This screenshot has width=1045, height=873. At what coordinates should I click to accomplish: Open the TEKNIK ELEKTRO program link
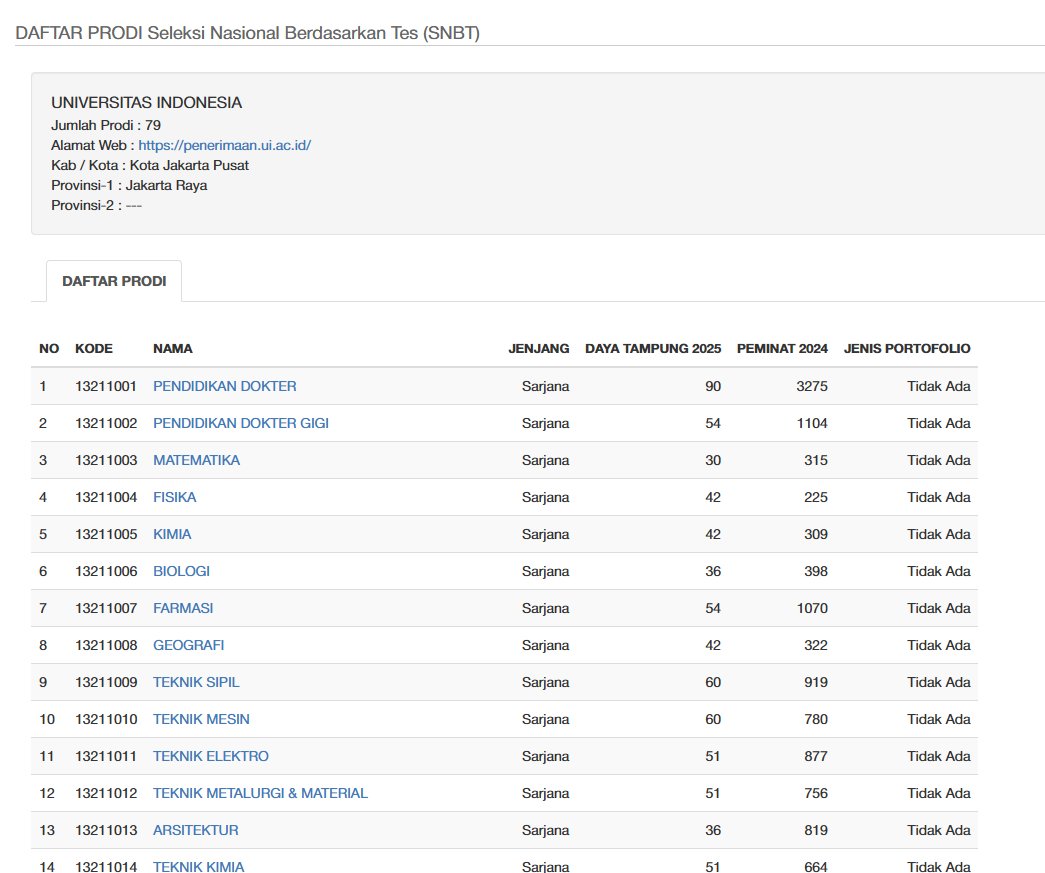tap(211, 756)
